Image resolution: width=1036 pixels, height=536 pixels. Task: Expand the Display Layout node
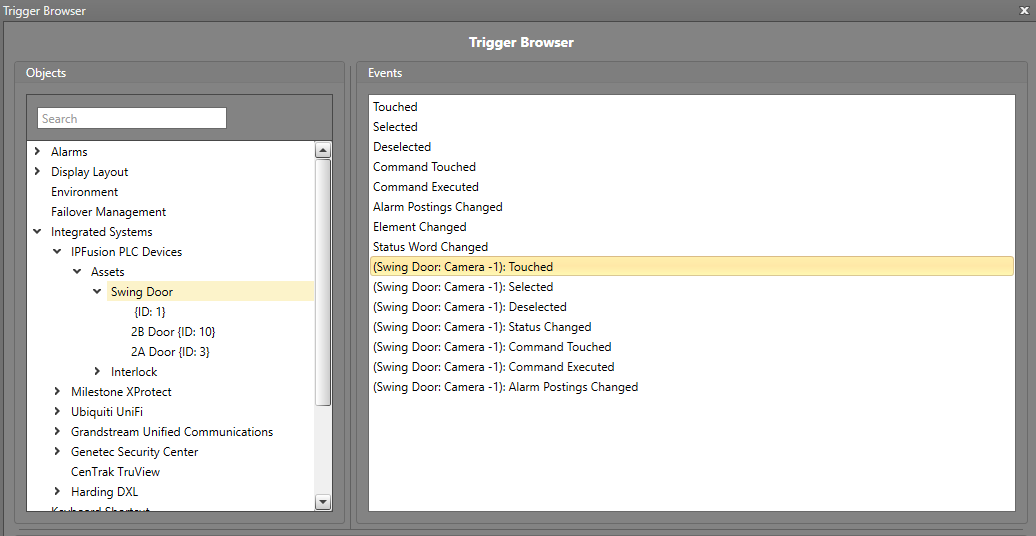(37, 172)
